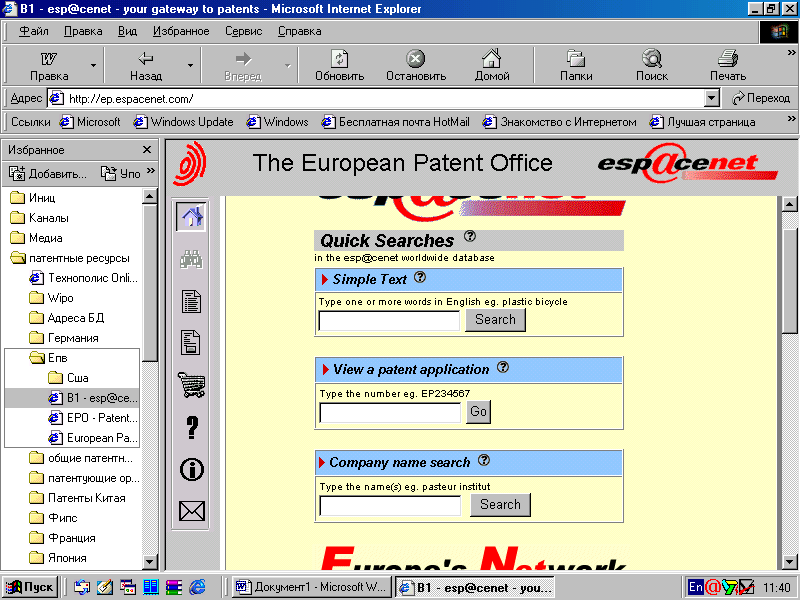This screenshot has width=800, height=600.
Task: Open help icon next to View a patent application
Action: pos(503,367)
